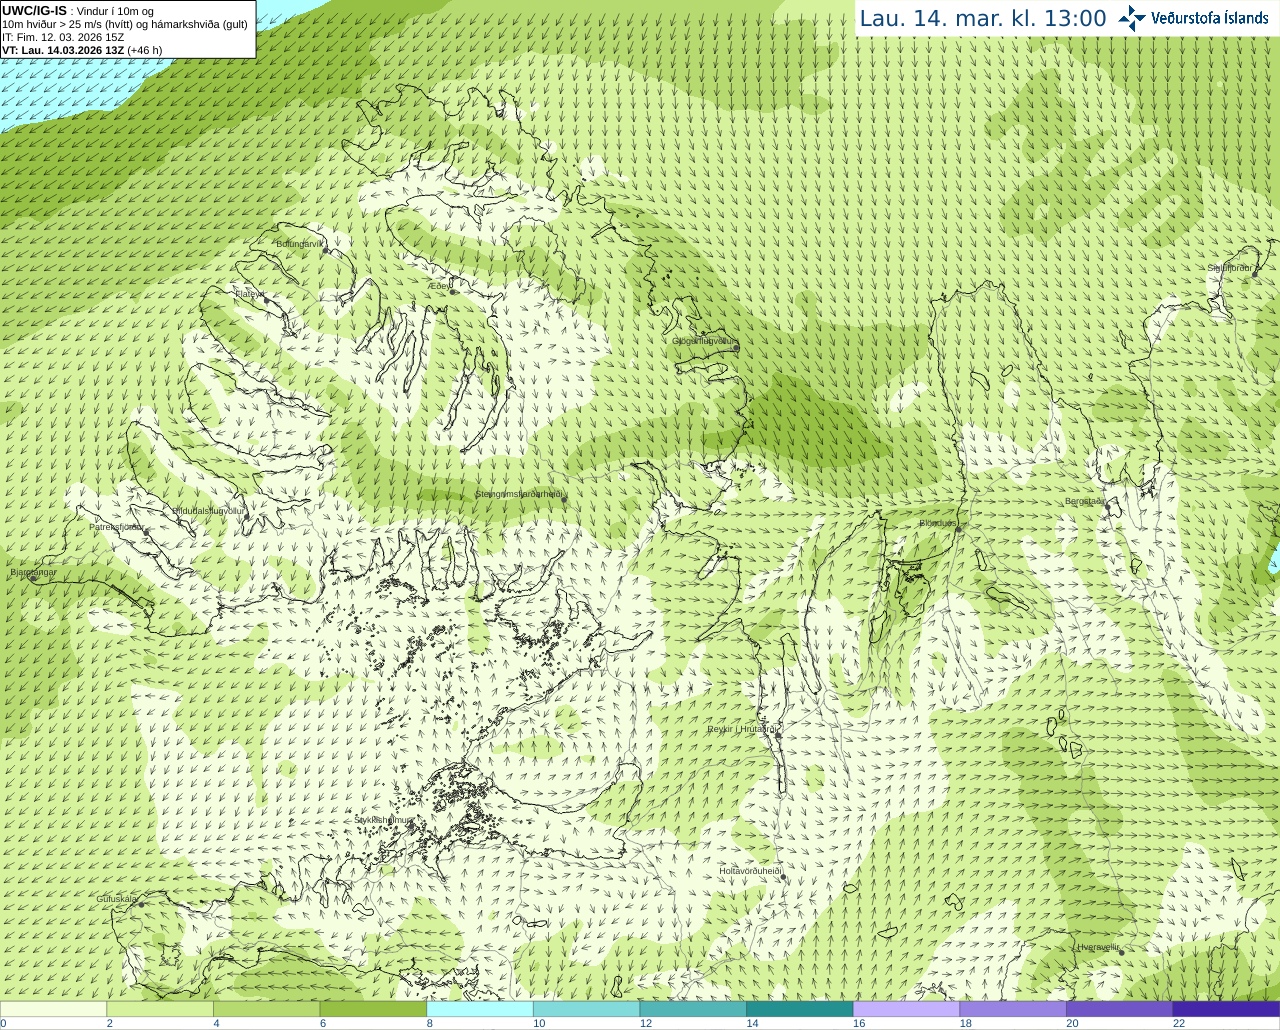The width and height of the screenshot is (1280, 1030).
Task: Select the Stykkishólmur station label
Action: click(383, 819)
